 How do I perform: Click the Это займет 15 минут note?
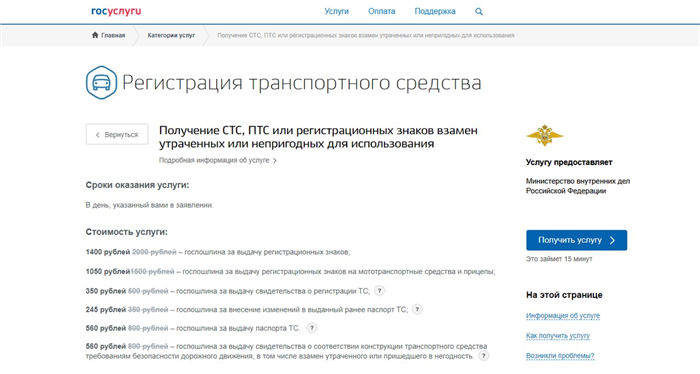tap(559, 259)
